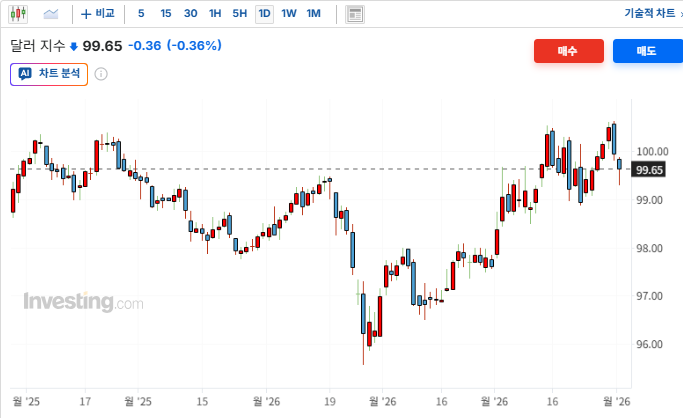This screenshot has width=683, height=418.
Task: Click the 99.00 price axis label
Action: pyautogui.click(x=649, y=200)
